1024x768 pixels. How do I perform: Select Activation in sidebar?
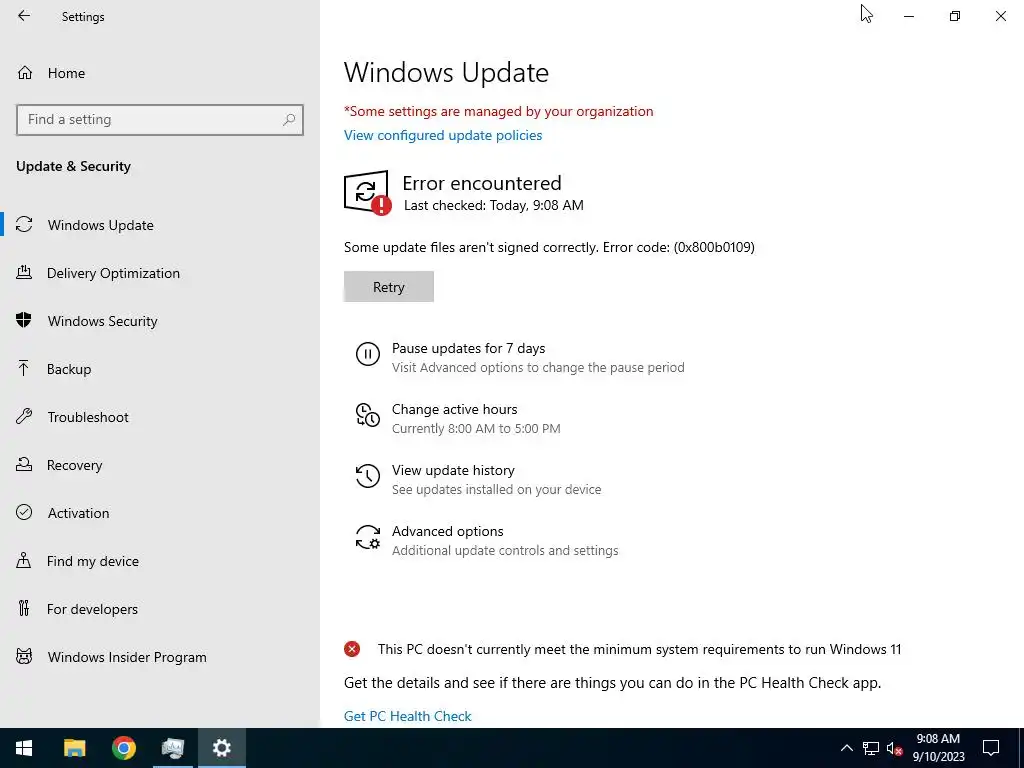pyautogui.click(x=78, y=513)
